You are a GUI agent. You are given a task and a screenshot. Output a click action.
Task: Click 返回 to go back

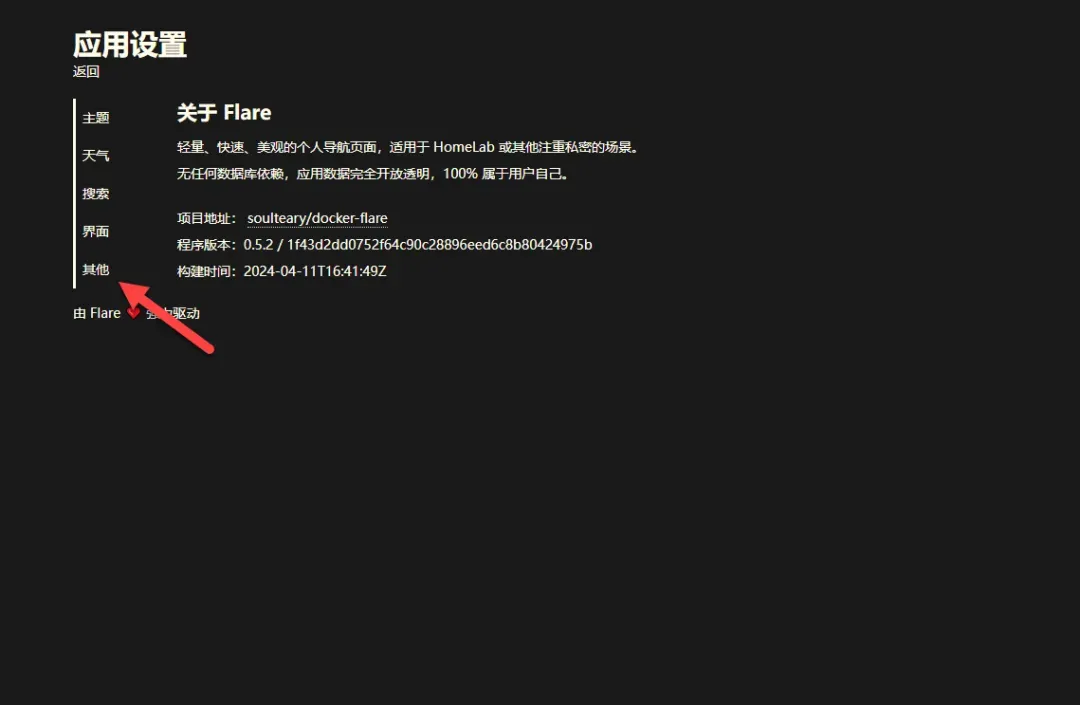pos(86,72)
